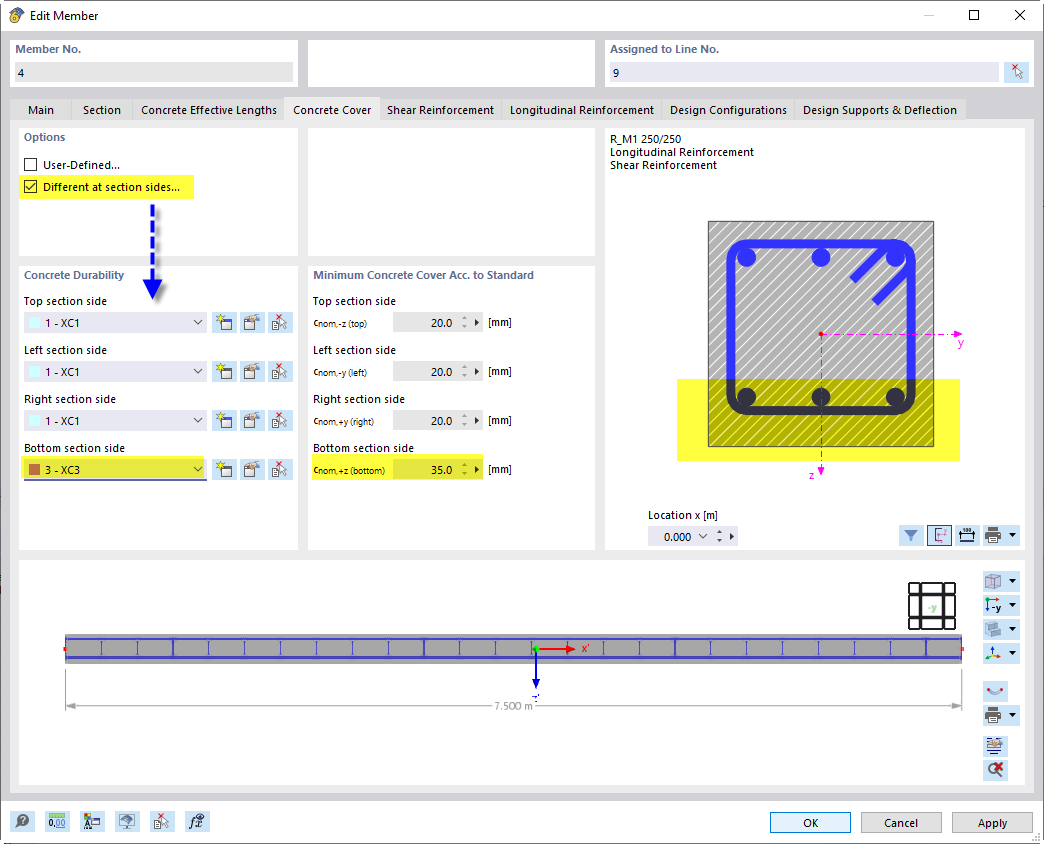Screen dimensions: 1044x844
Task: Edit durability of Left section side
Action: click(252, 371)
